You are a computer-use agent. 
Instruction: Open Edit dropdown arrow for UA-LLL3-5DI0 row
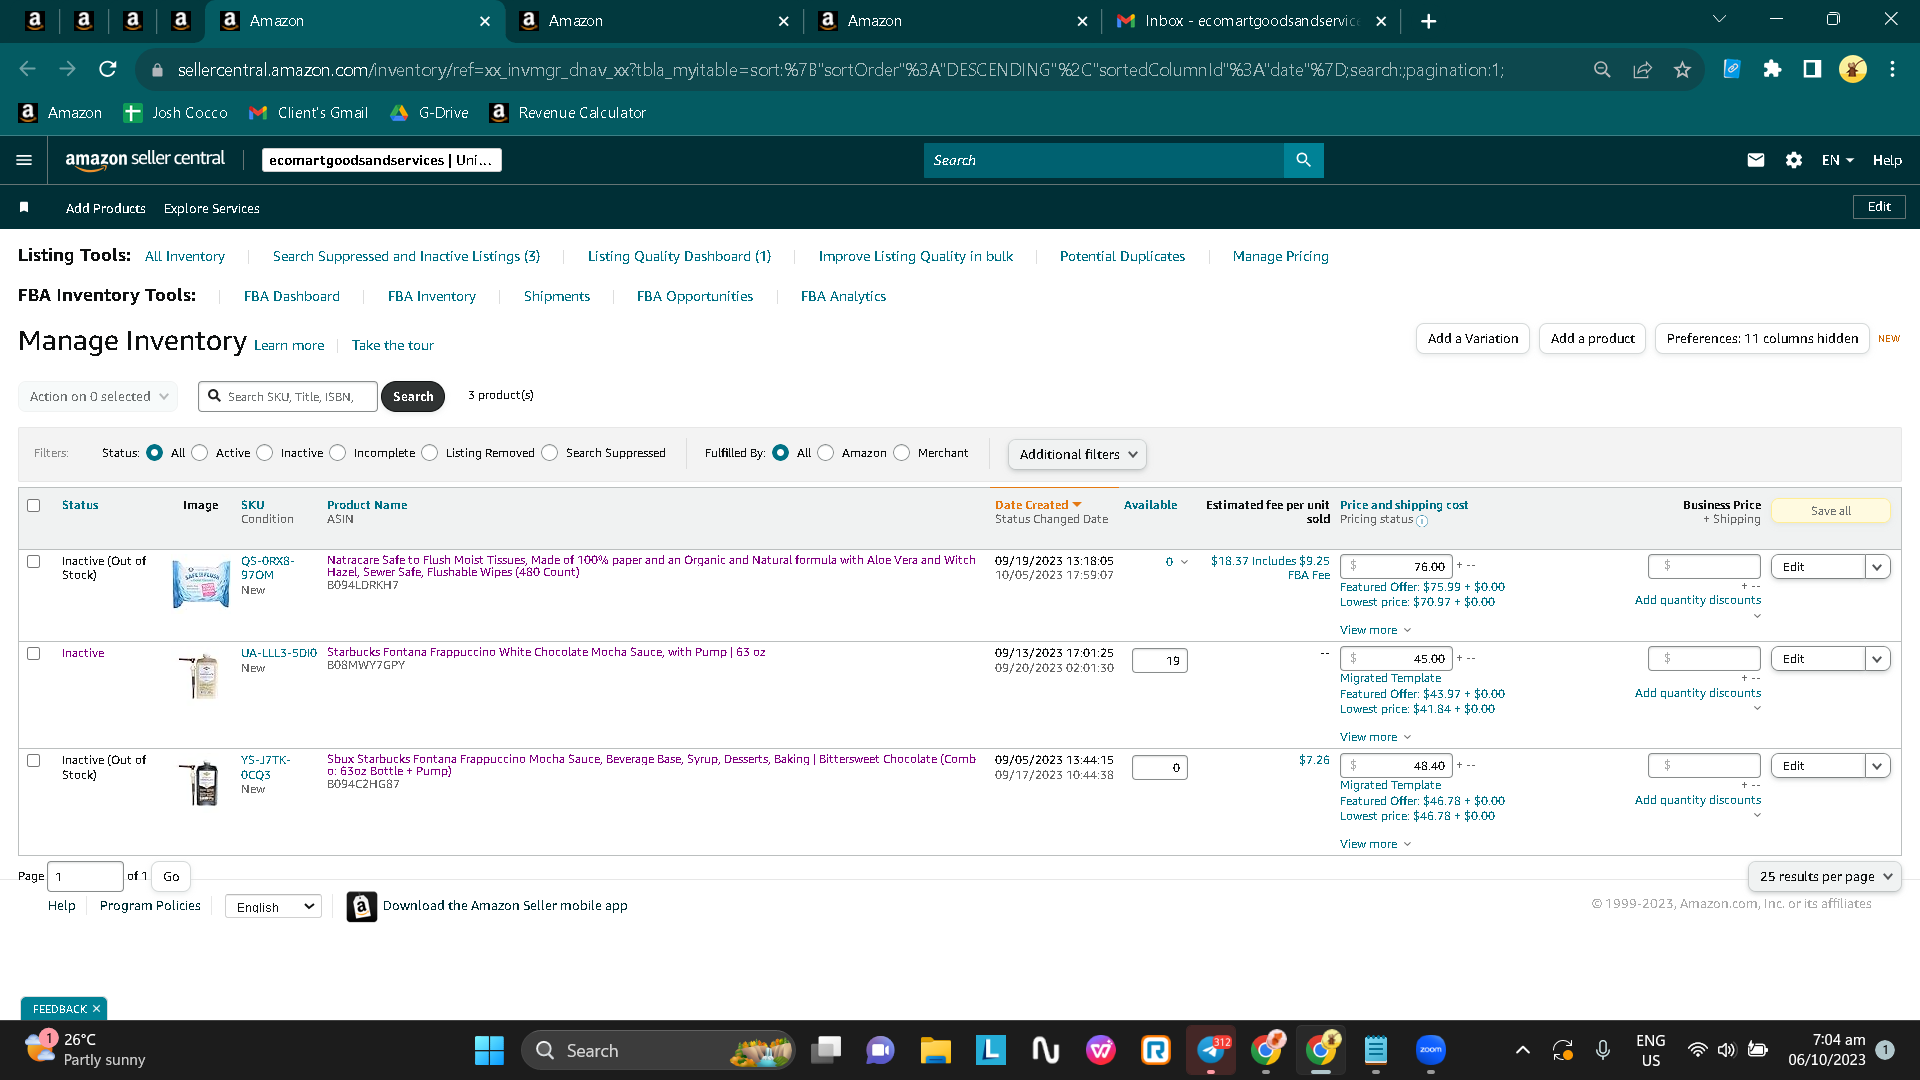tap(1877, 659)
